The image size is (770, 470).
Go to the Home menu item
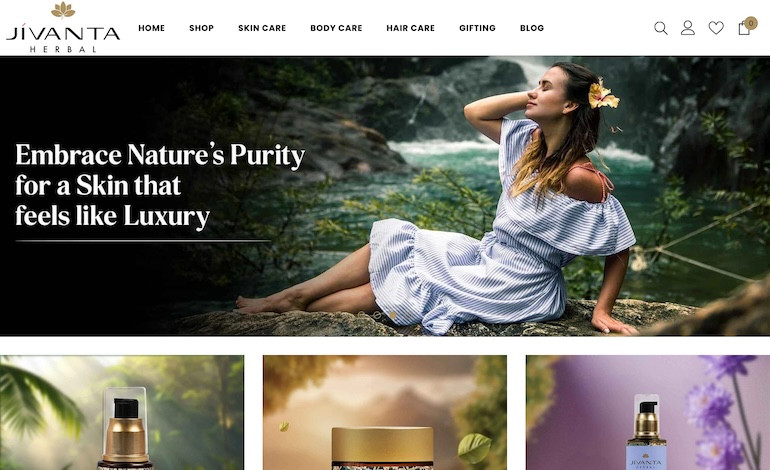click(151, 28)
